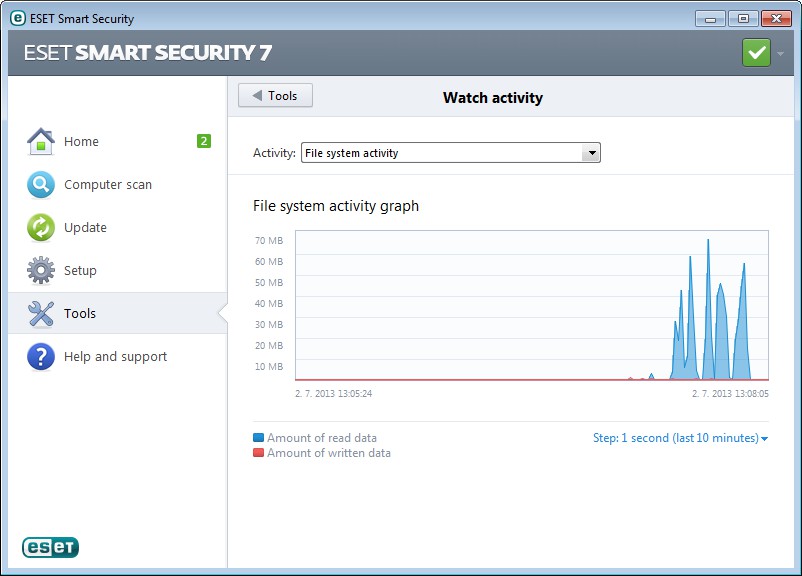Click the green notification badge on Home
This screenshot has height=576, width=802.
[203, 141]
